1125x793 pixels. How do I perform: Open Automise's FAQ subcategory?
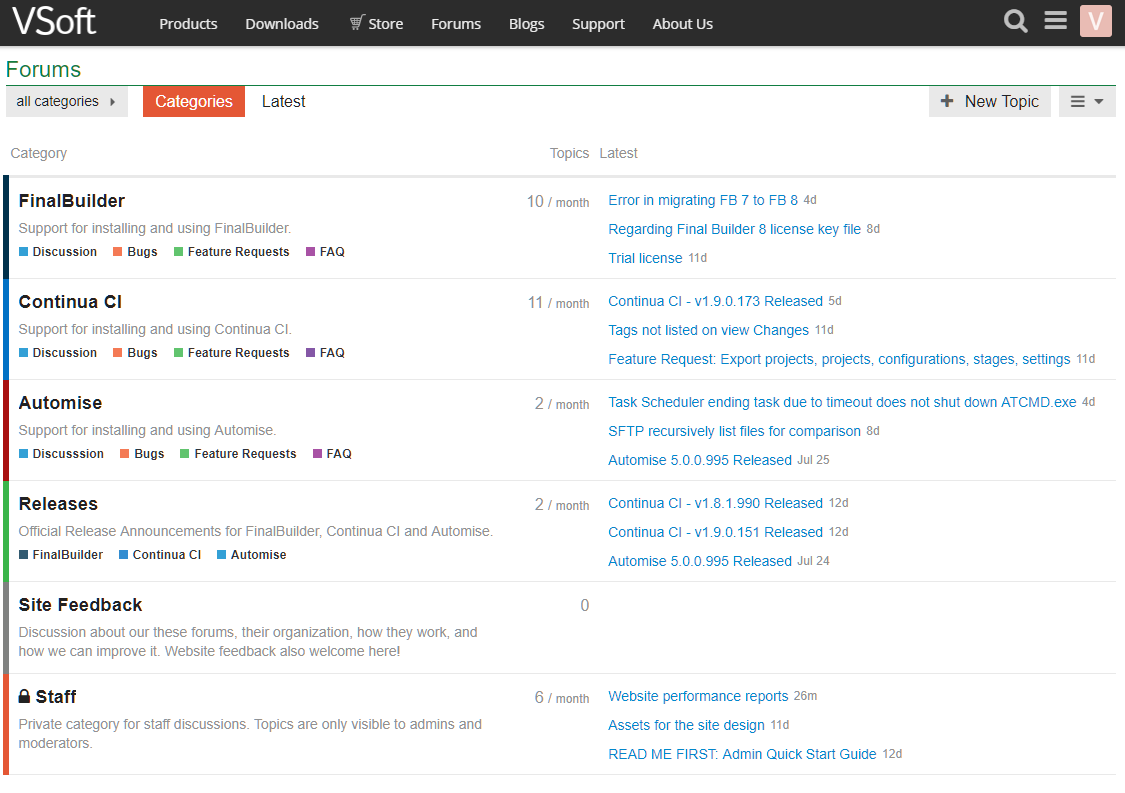click(332, 454)
